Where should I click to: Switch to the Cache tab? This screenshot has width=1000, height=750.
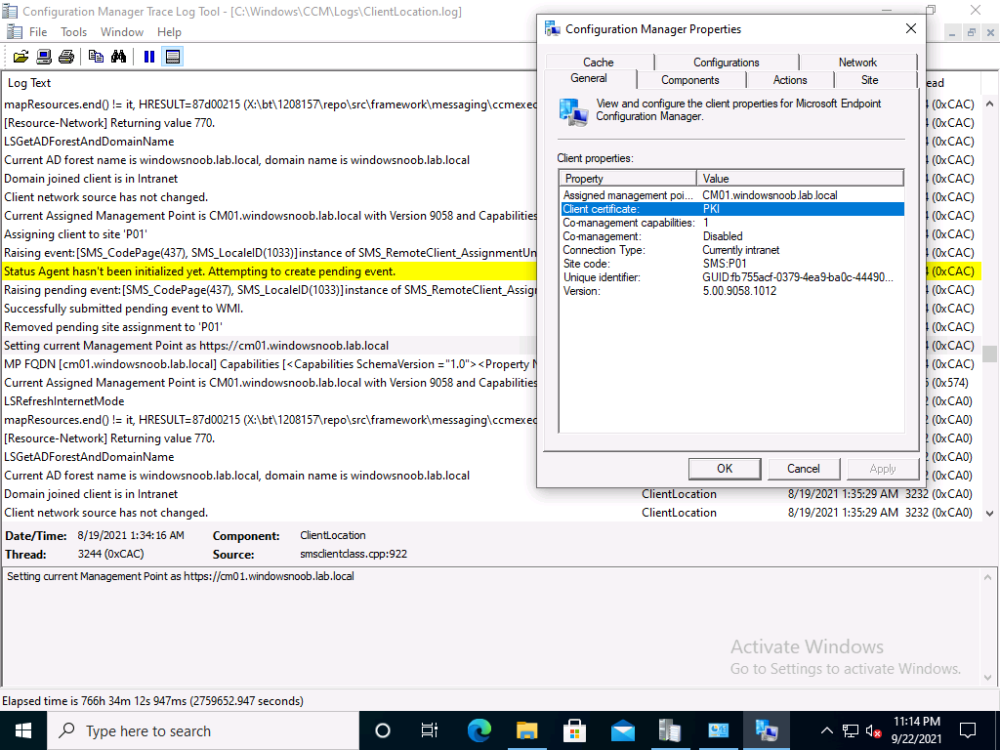pyautogui.click(x=598, y=62)
